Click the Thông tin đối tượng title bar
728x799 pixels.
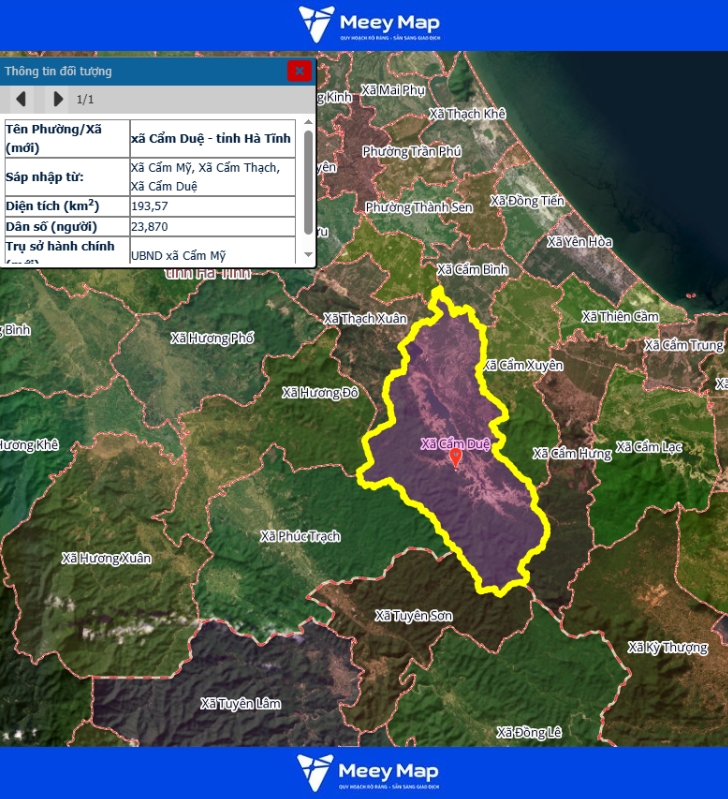[x=140, y=71]
